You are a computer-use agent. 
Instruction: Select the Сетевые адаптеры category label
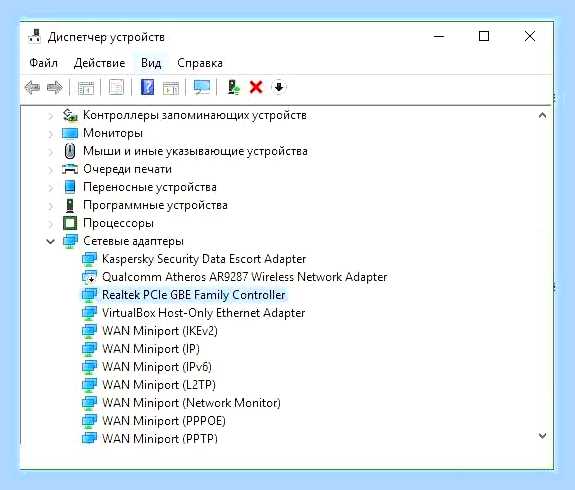[133, 241]
